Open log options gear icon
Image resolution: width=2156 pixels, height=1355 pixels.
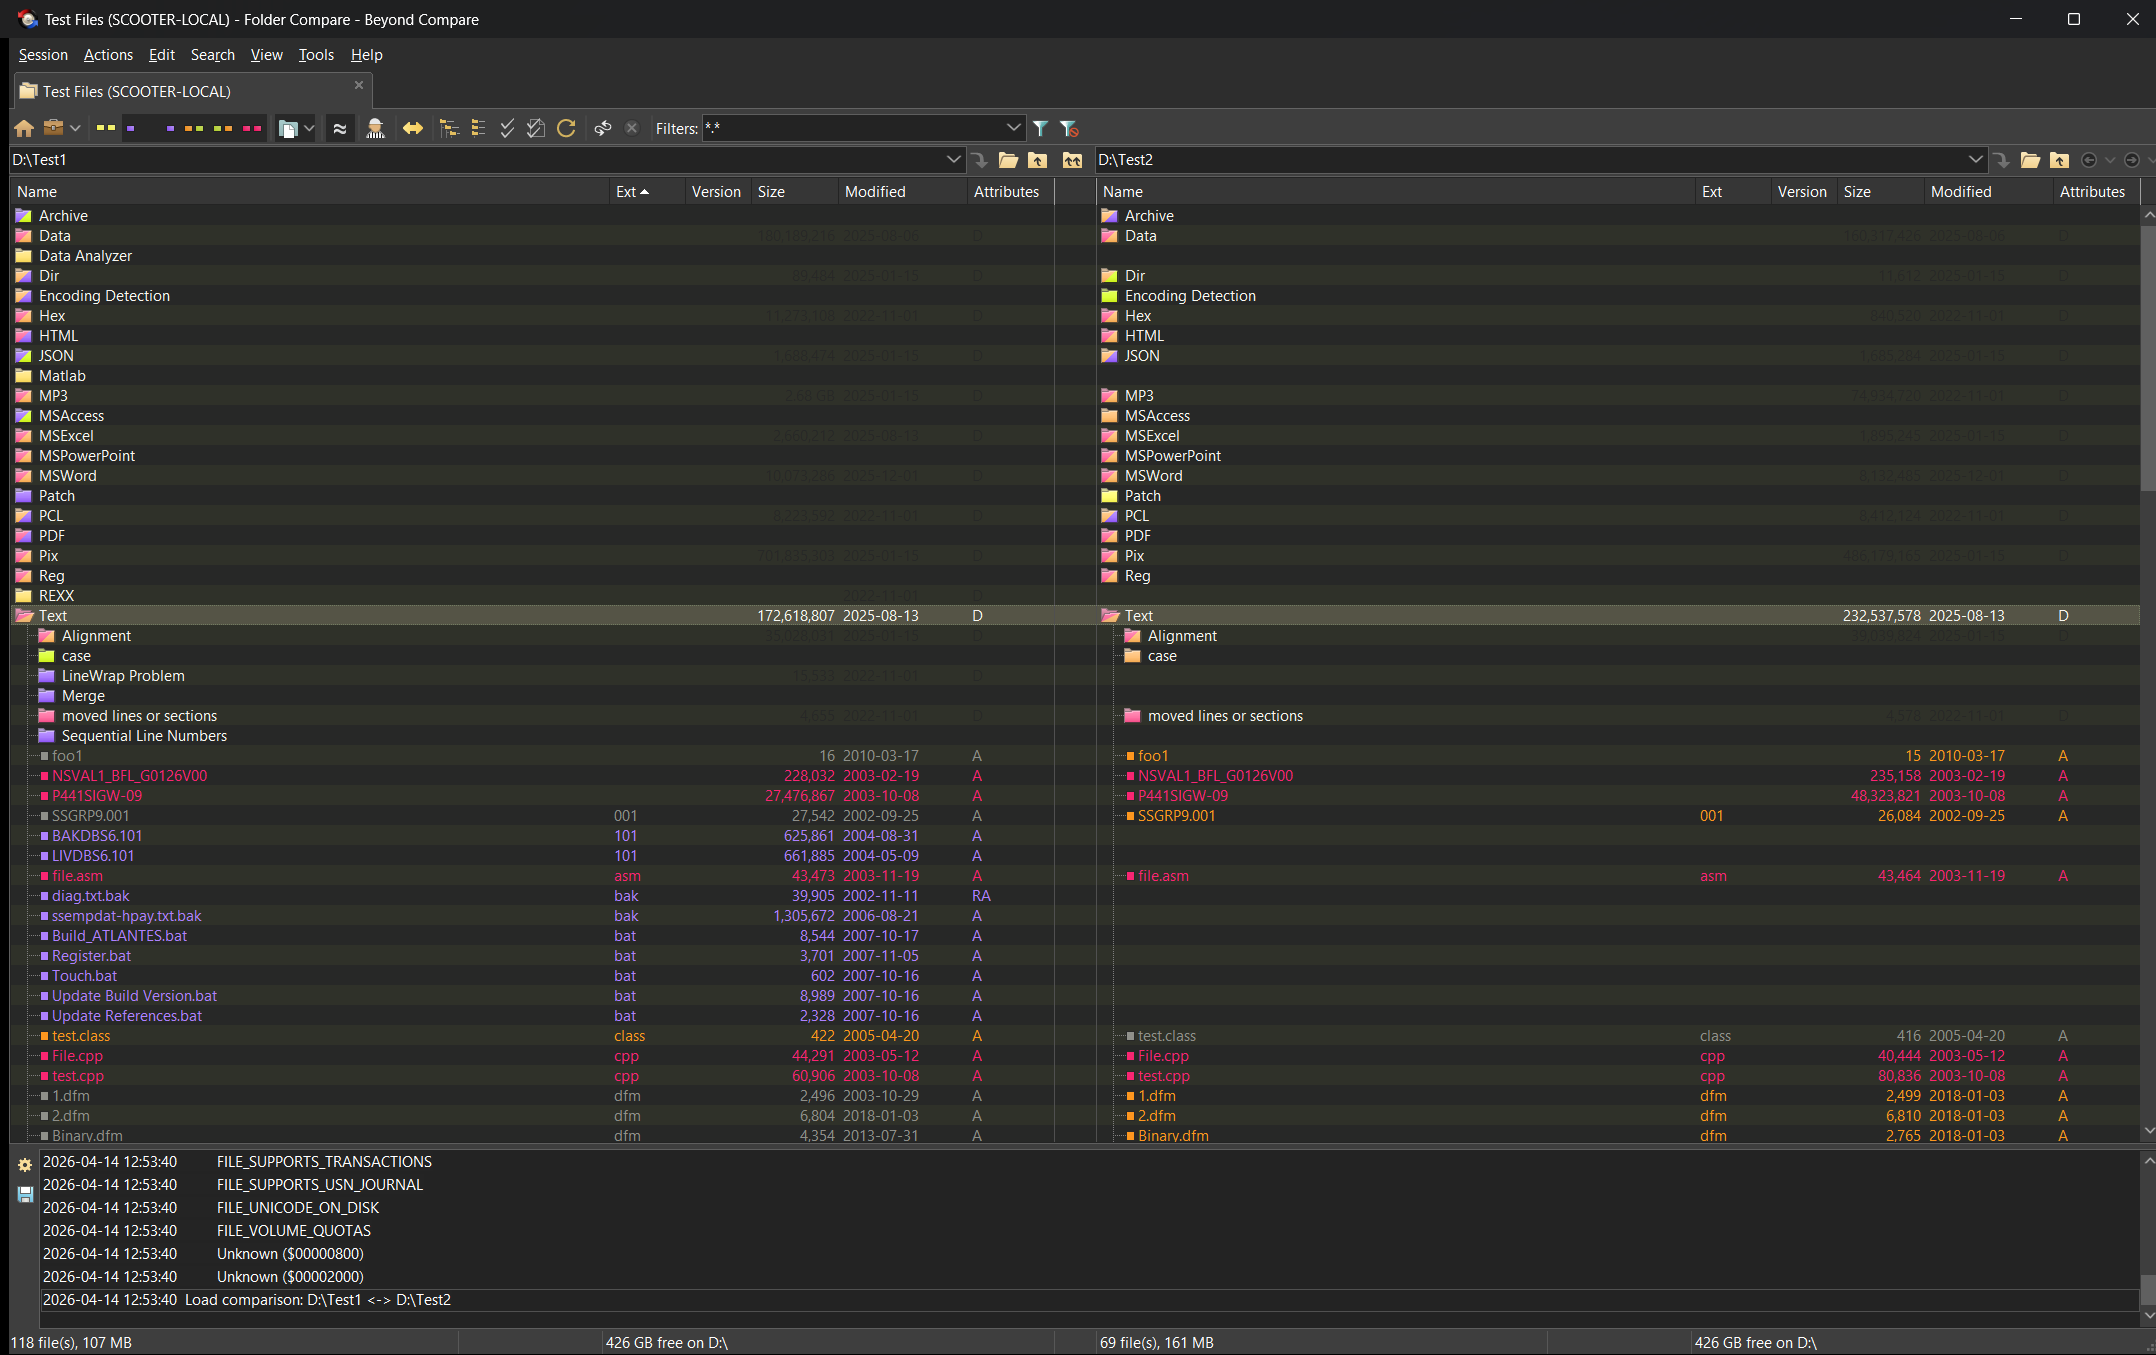[25, 1165]
